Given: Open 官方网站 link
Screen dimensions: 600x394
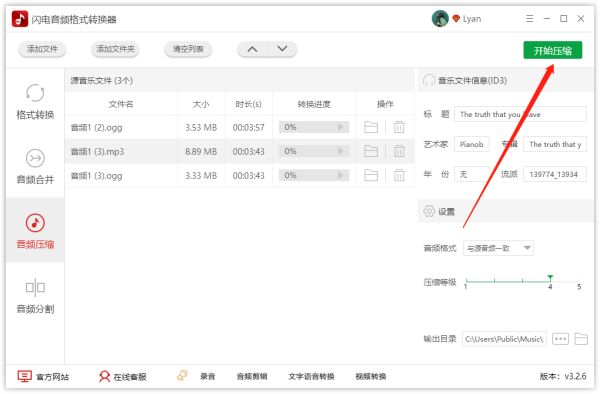Looking at the screenshot, I should (52, 377).
